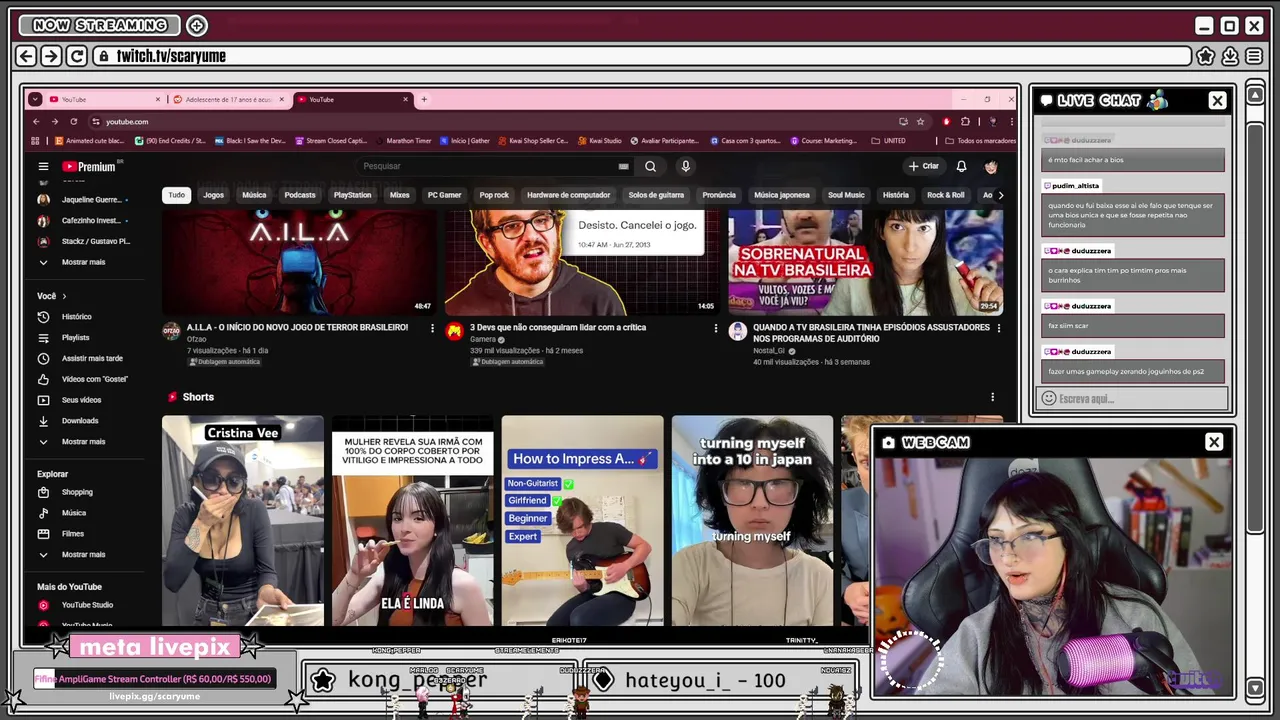
Task: Open the UNITED bookmarks folder
Action: [x=889, y=141]
